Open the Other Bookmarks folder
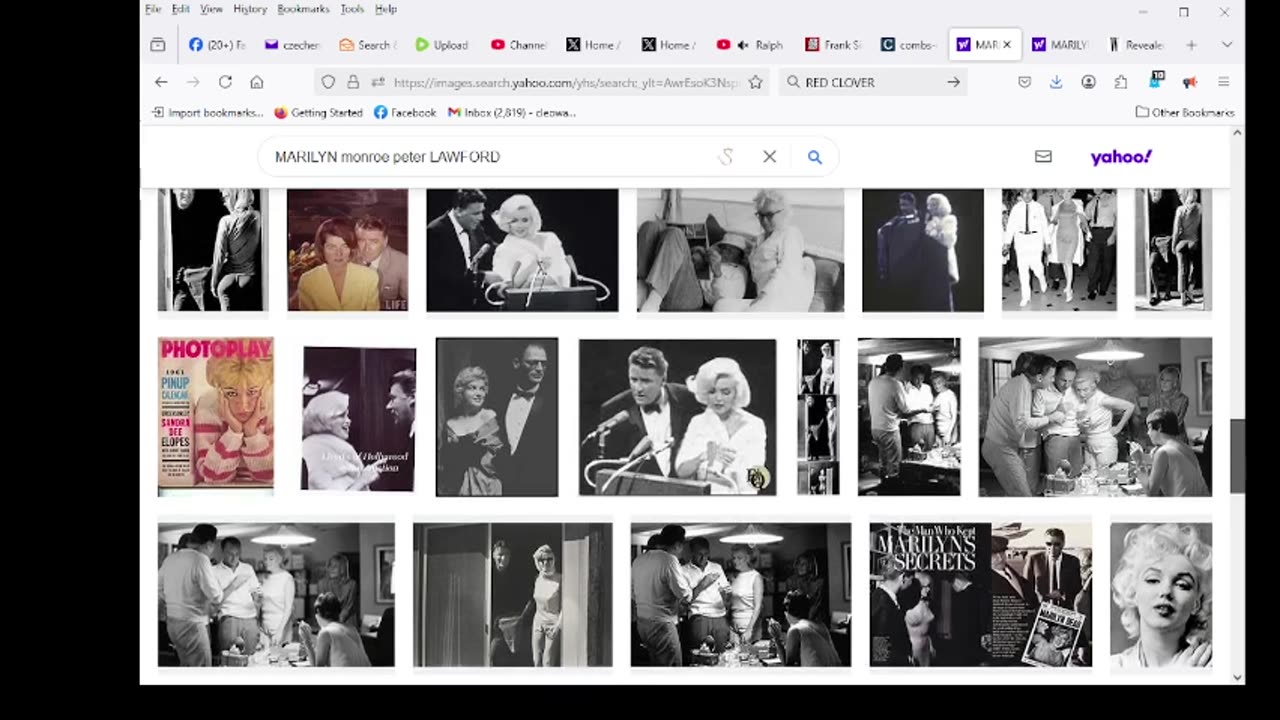Screen dimensions: 1280x720 pyautogui.click(x=1185, y=113)
